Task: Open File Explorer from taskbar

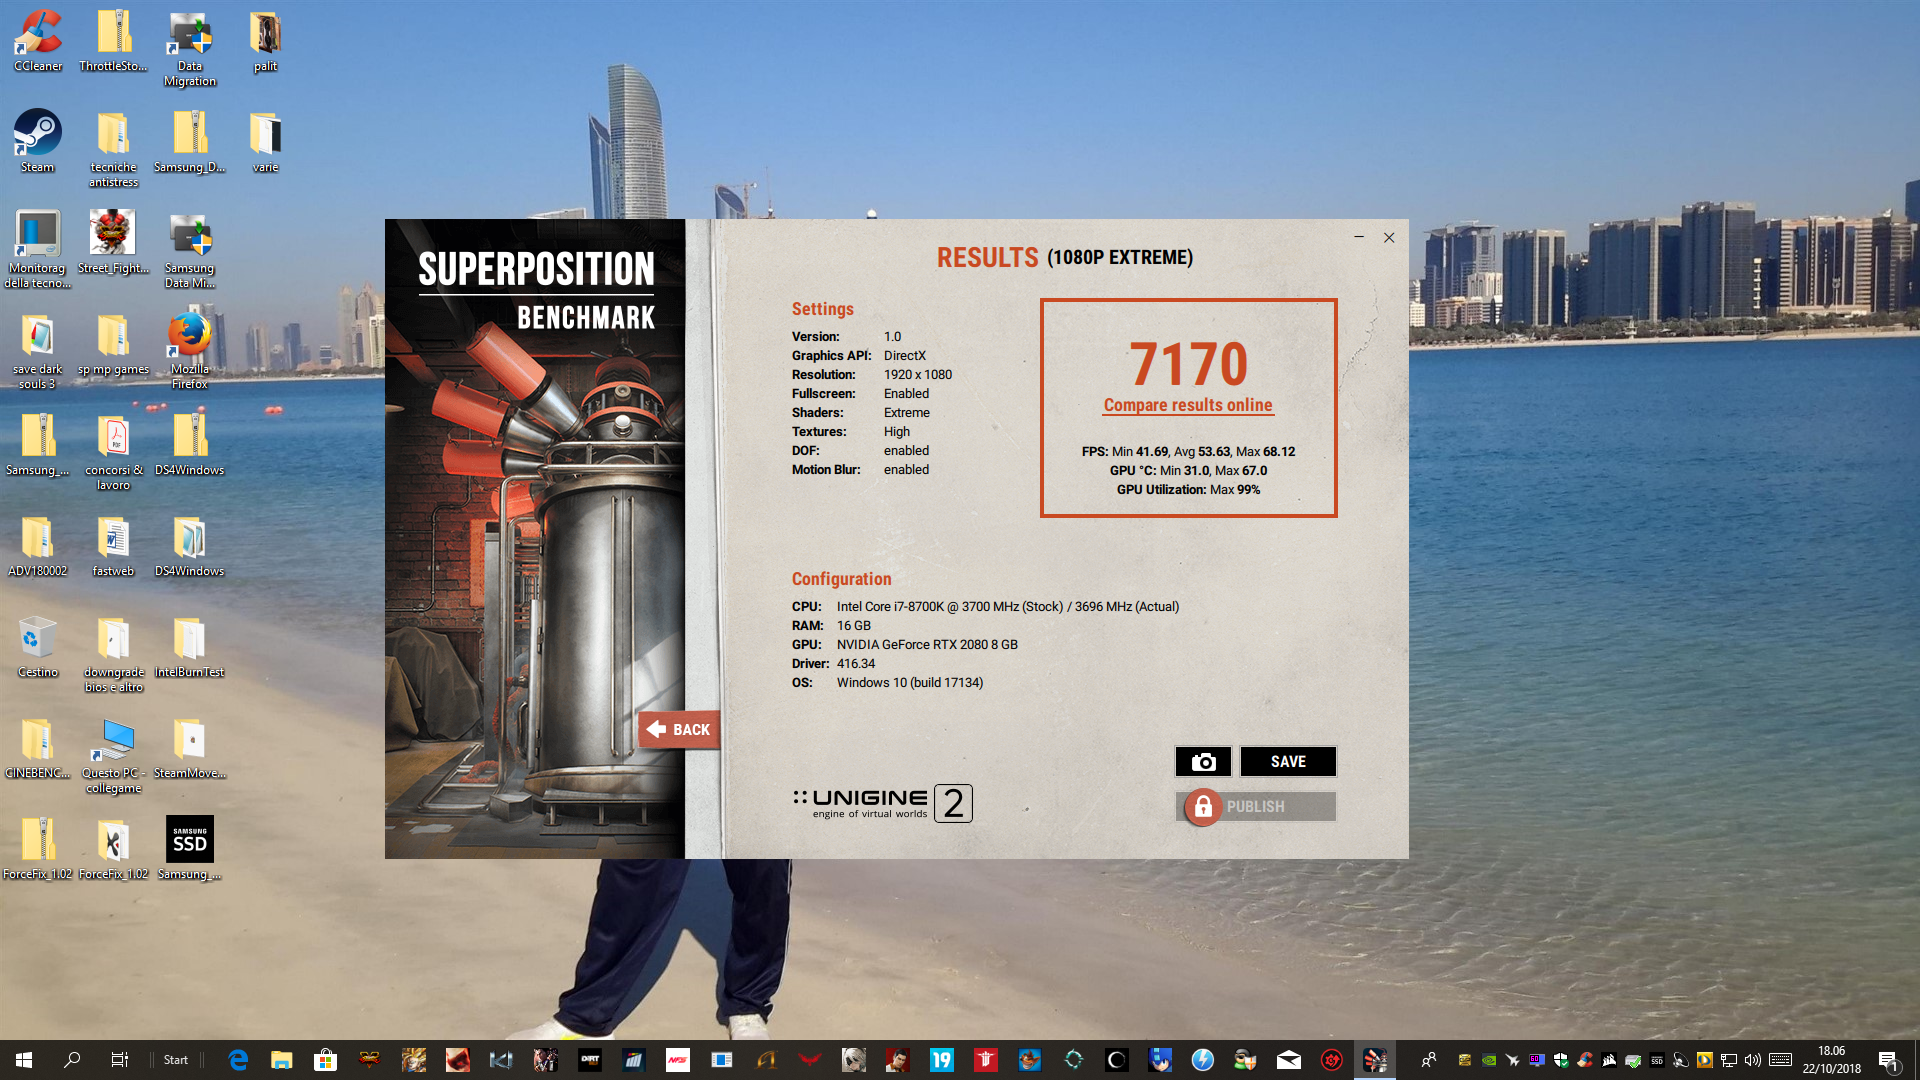Action: click(281, 1060)
